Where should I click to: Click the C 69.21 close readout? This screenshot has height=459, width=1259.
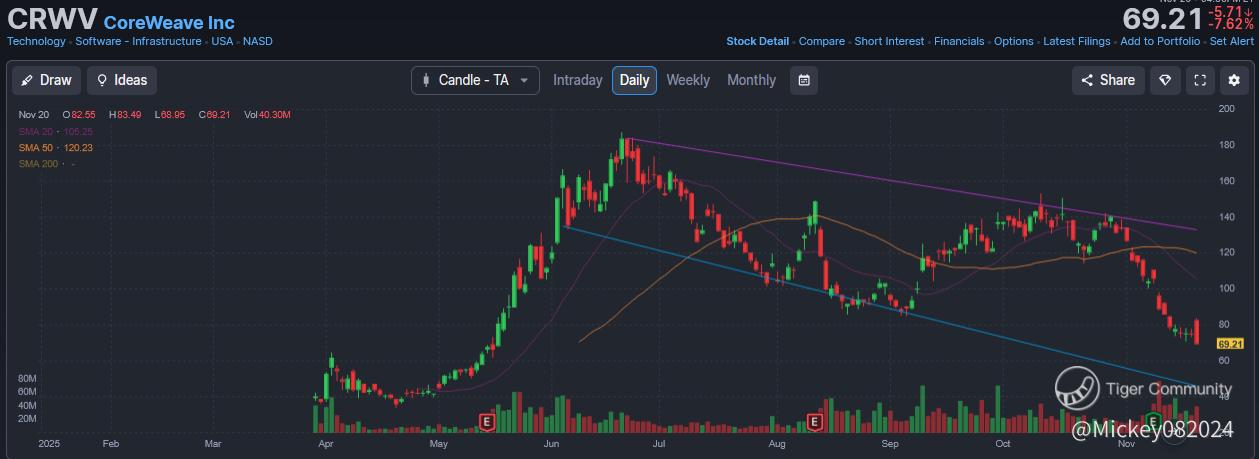tap(214, 115)
